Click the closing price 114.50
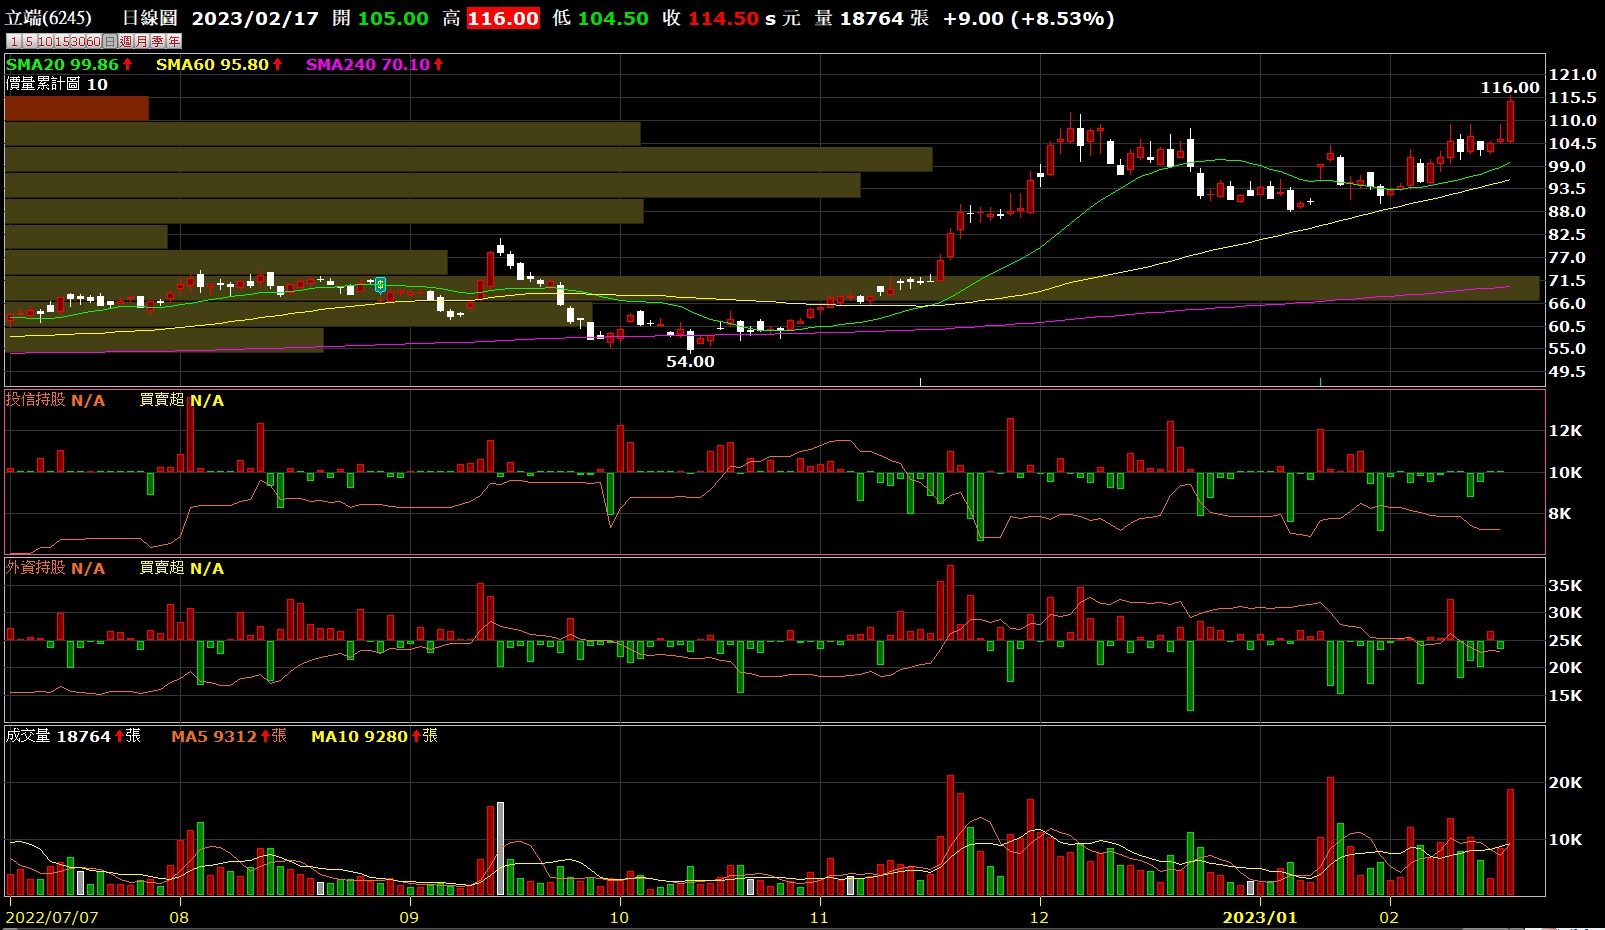Image resolution: width=1605 pixels, height=930 pixels. [723, 18]
